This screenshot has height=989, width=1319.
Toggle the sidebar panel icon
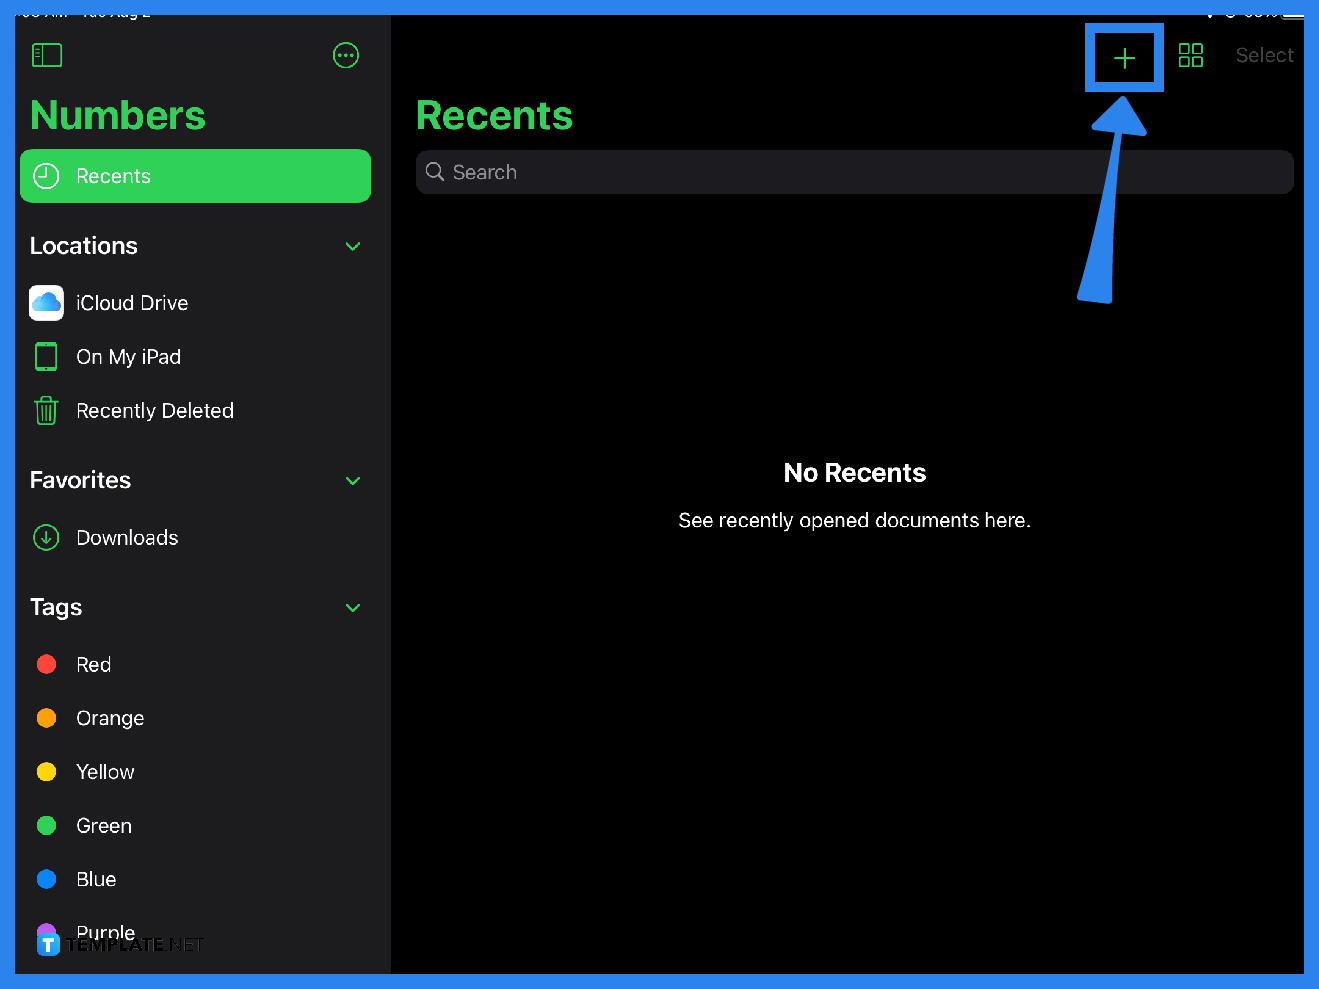coord(47,55)
